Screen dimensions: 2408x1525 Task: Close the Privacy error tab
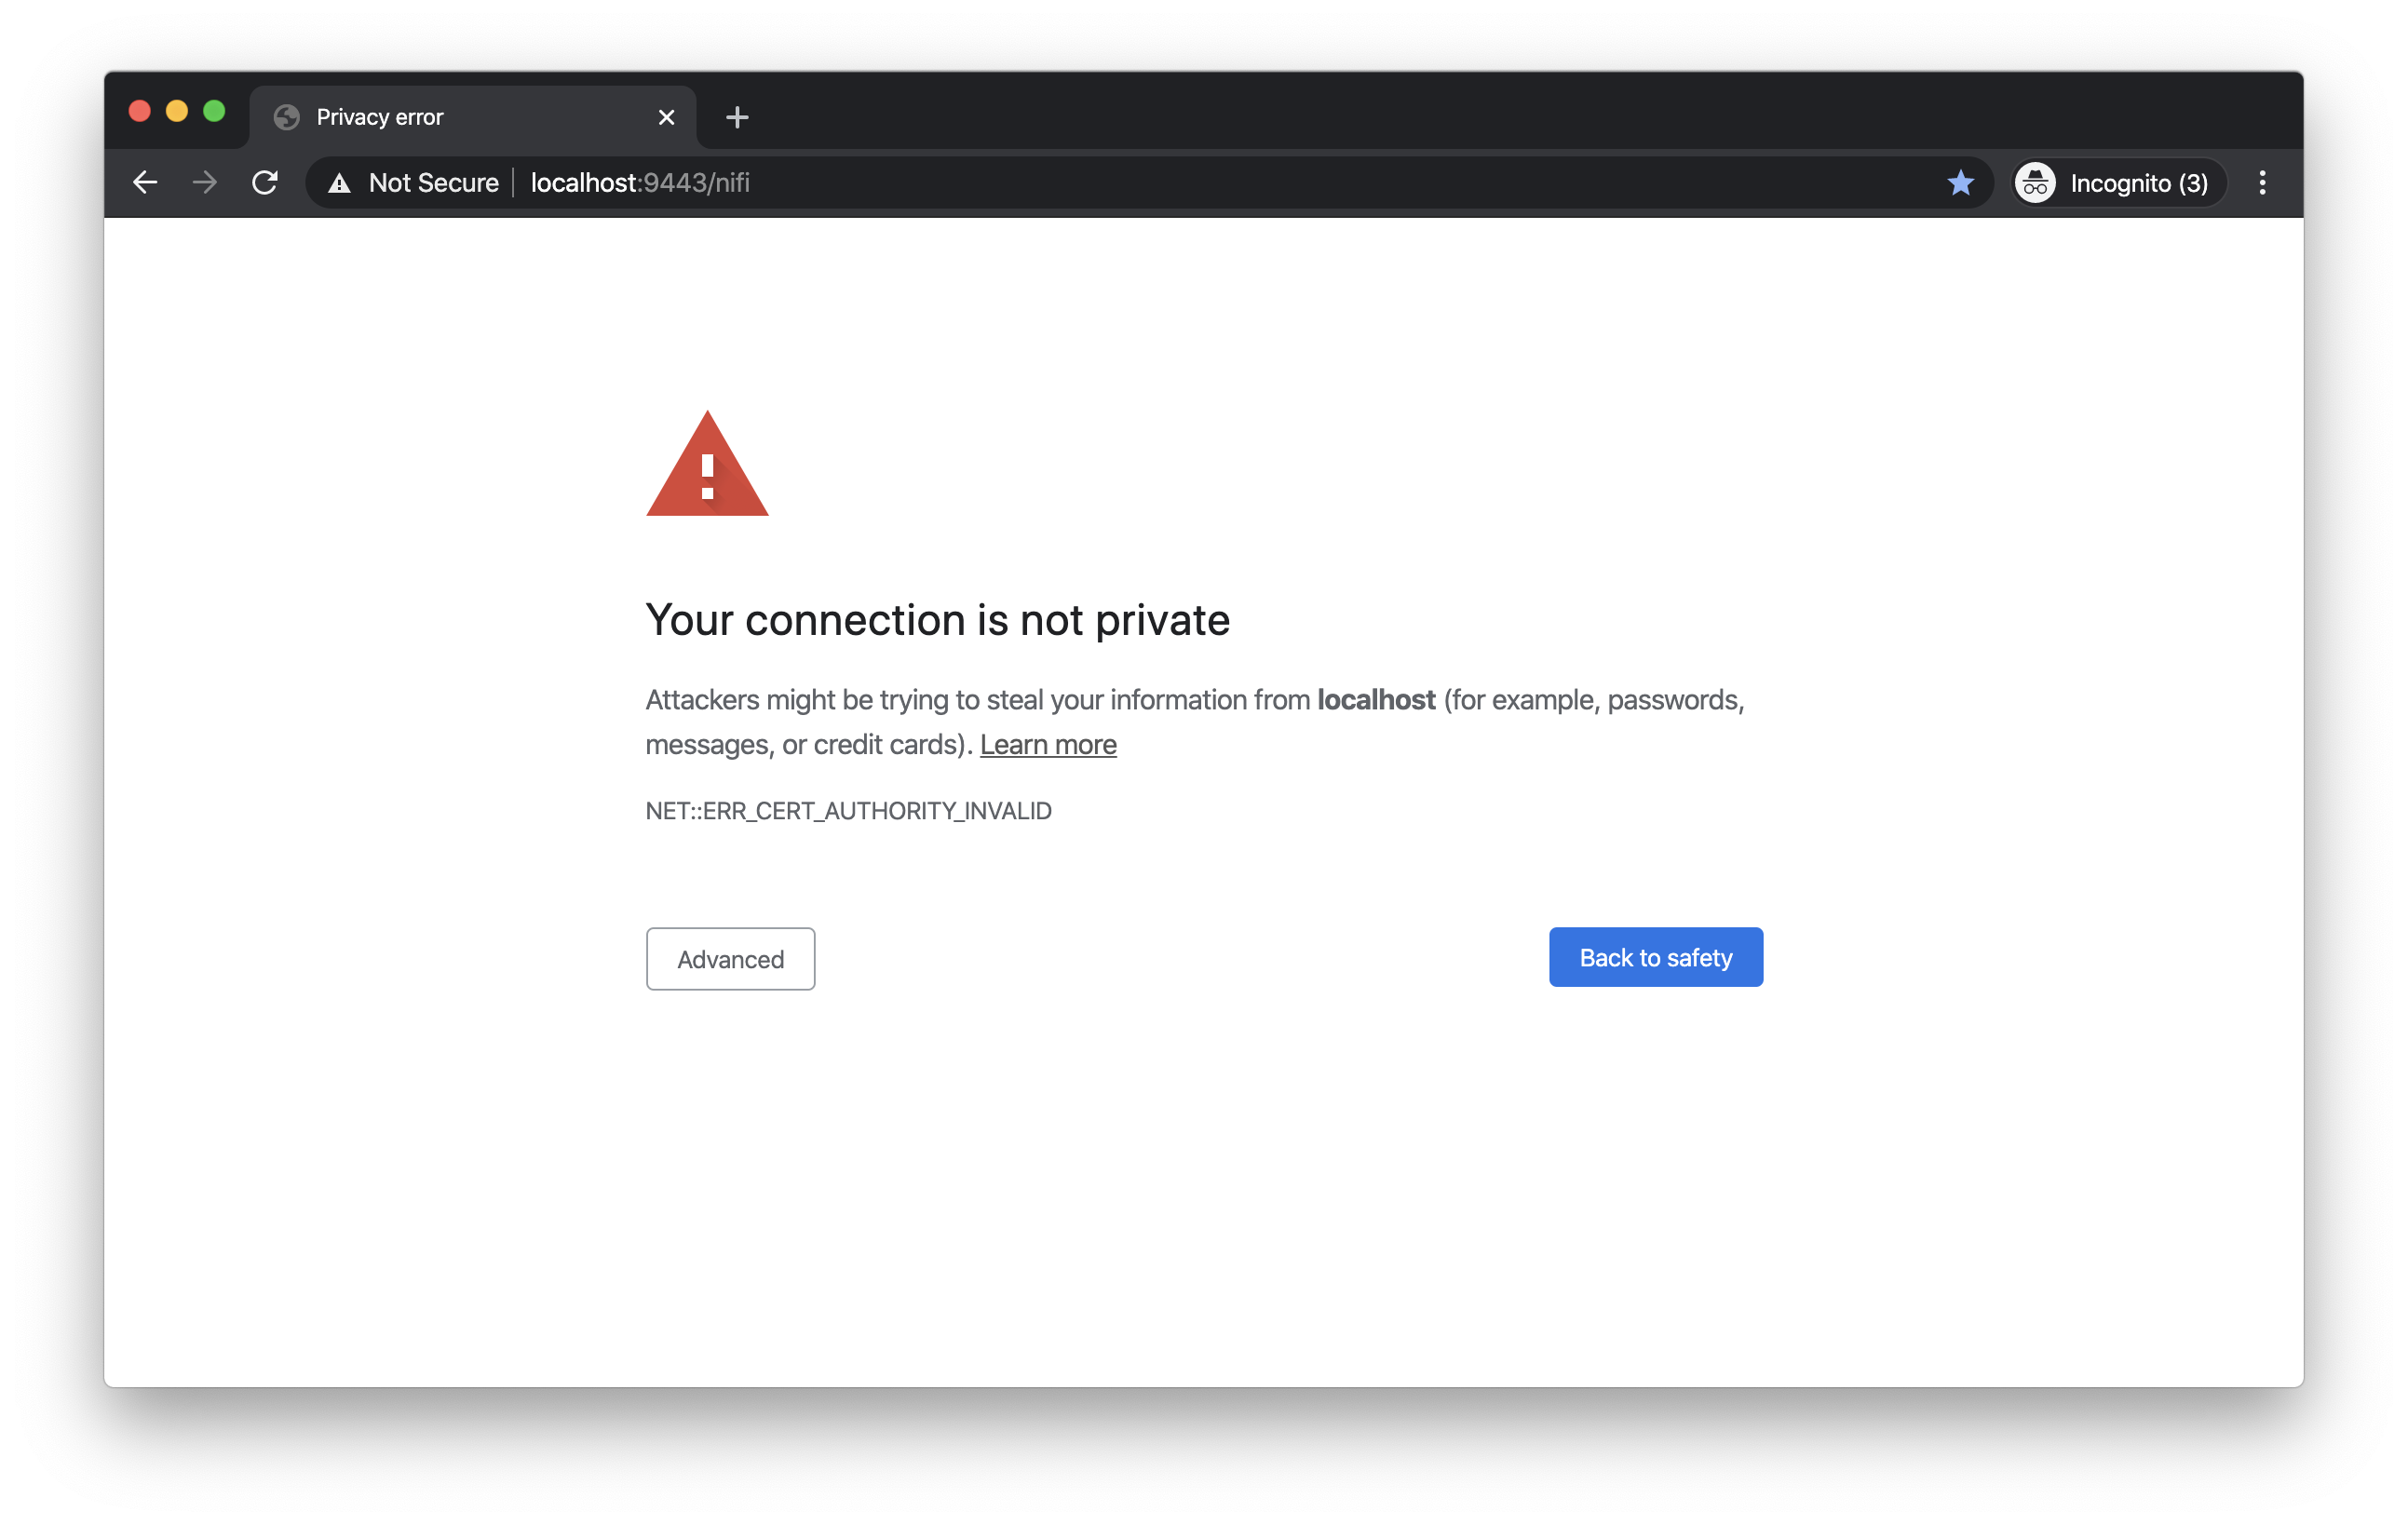click(x=666, y=117)
